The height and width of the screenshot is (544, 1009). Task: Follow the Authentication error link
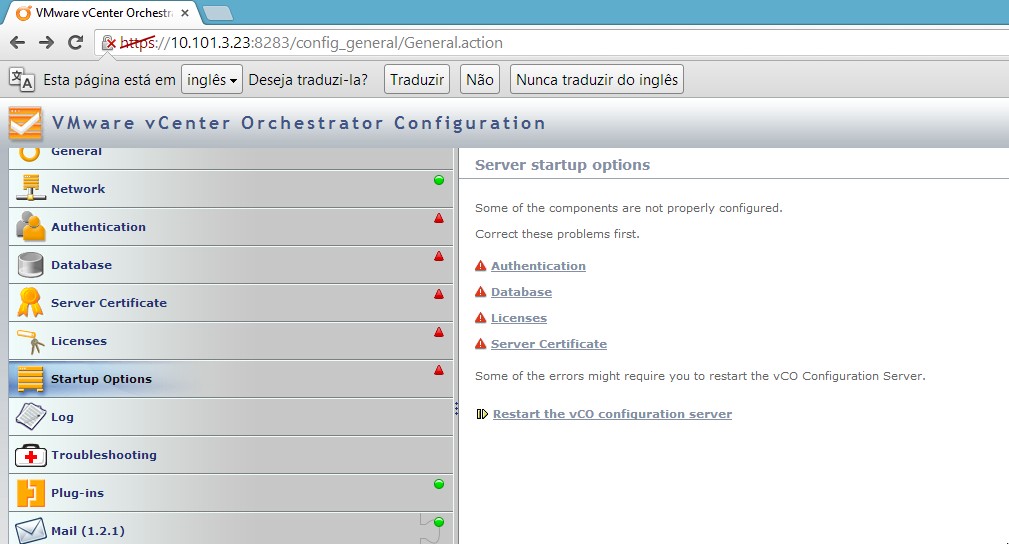[538, 266]
